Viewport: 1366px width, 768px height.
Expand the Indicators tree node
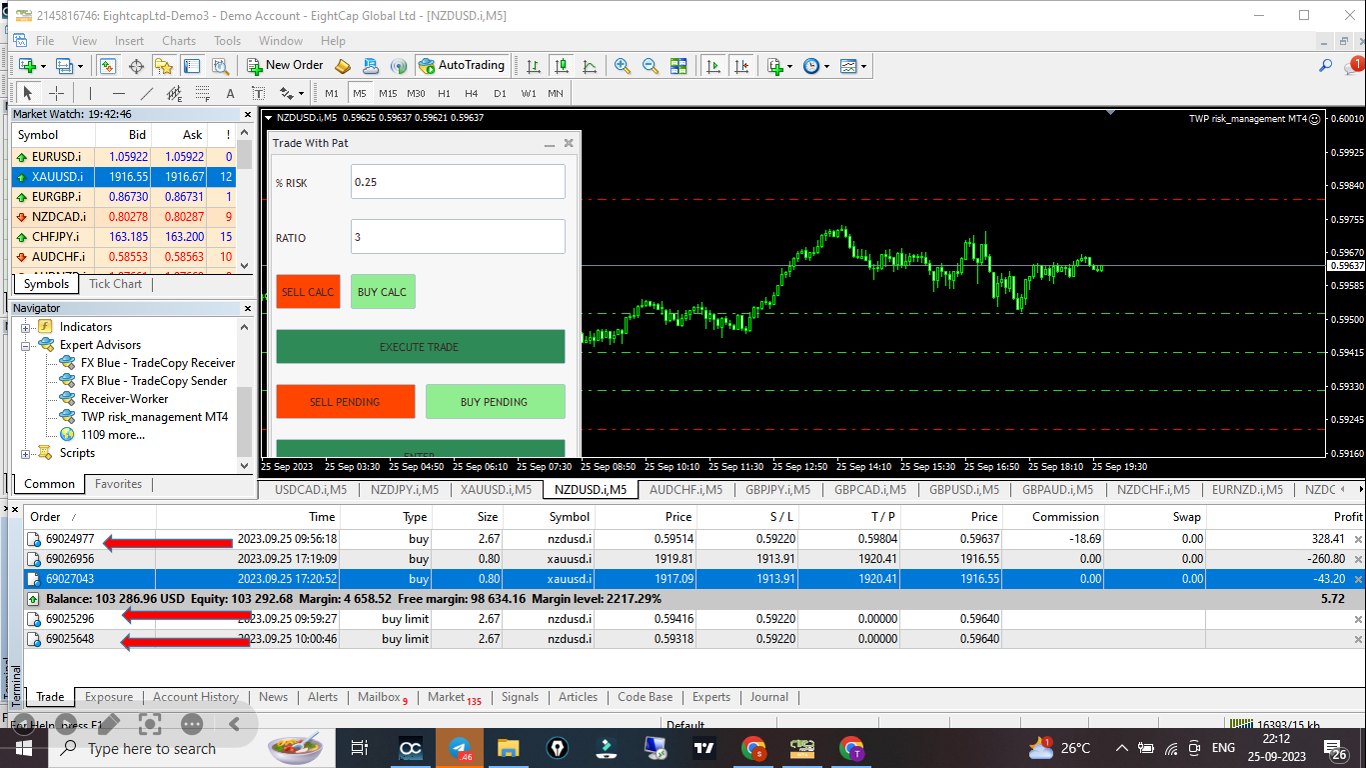click(26, 327)
